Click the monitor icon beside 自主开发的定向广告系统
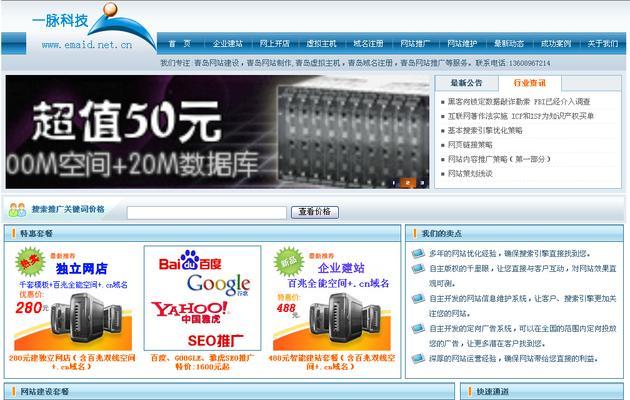 pyautogui.click(x=418, y=329)
